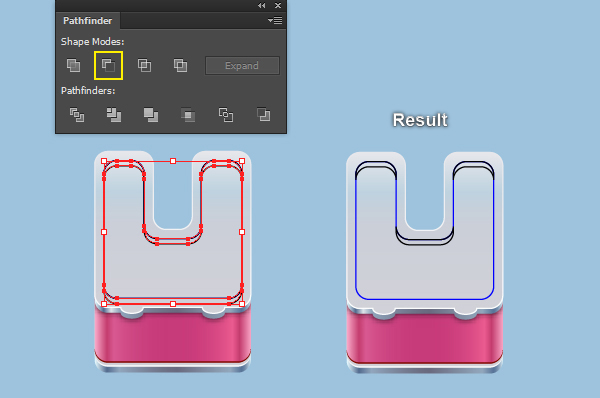Click the bottom-center selection handle
Screen dimensions: 600x398
coord(173,304)
